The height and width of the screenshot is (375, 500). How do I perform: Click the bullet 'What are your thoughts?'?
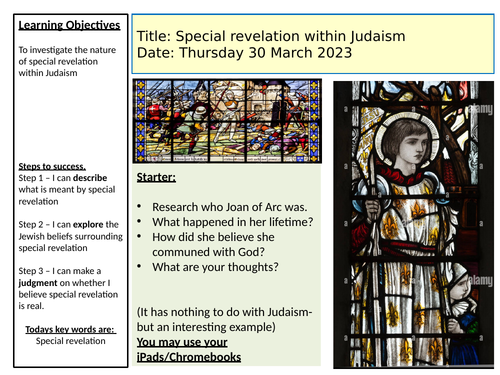[x=215, y=267]
